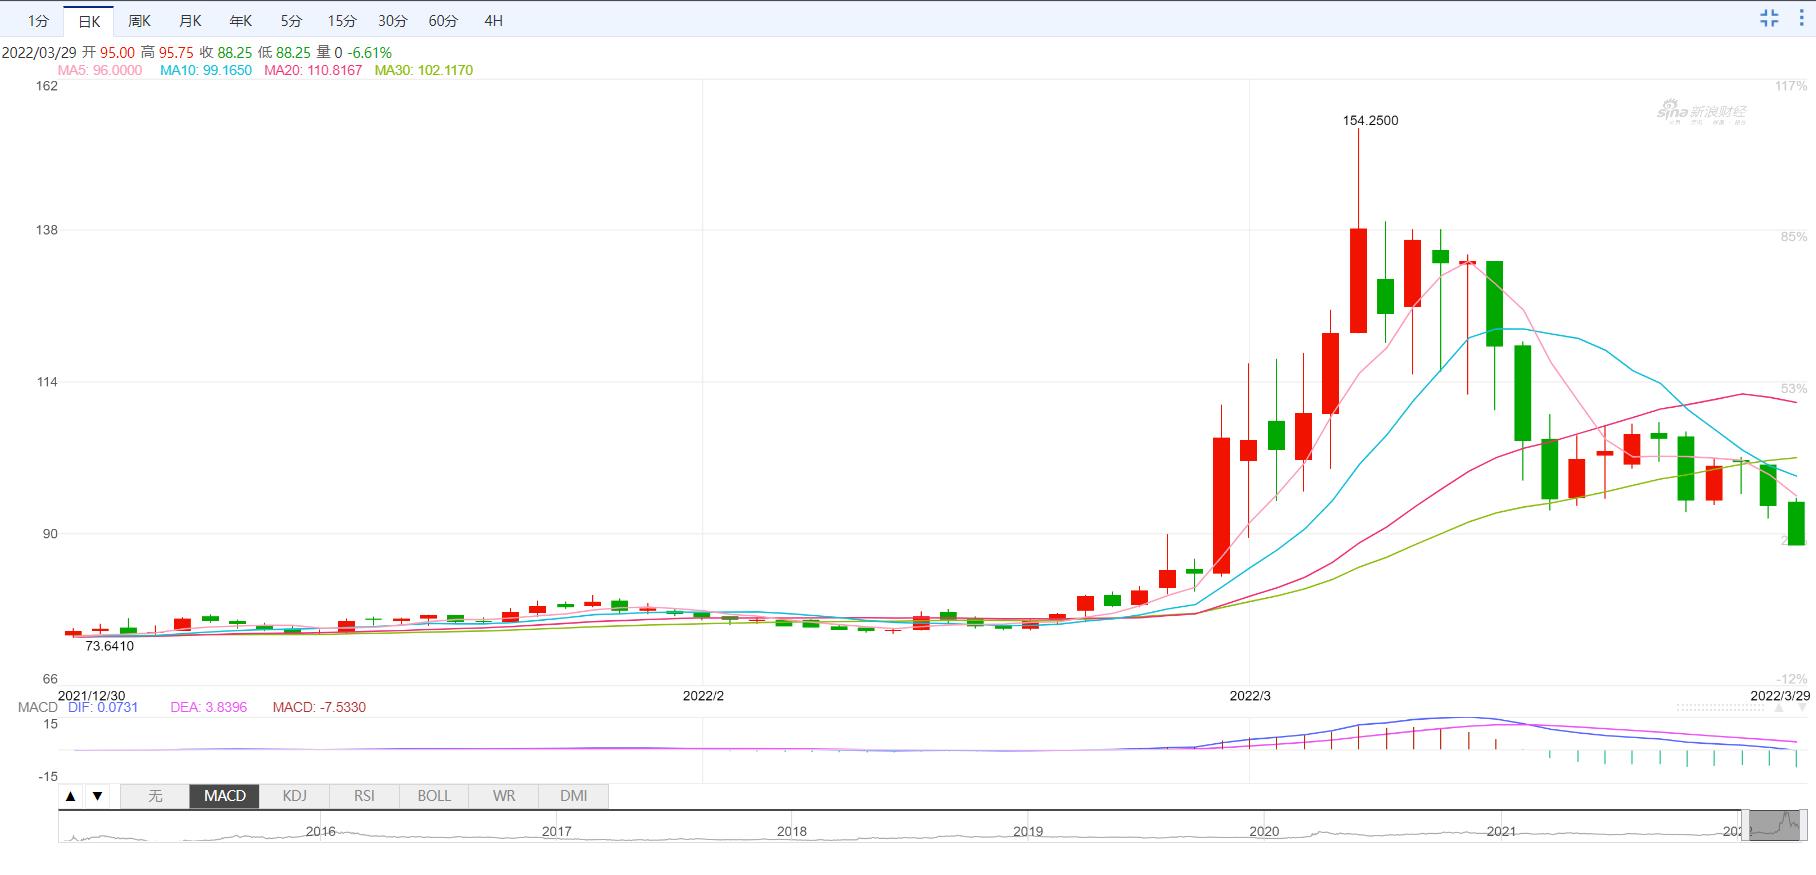Open the 月K monthly chart tab
The image size is (1816, 875).
[x=190, y=21]
